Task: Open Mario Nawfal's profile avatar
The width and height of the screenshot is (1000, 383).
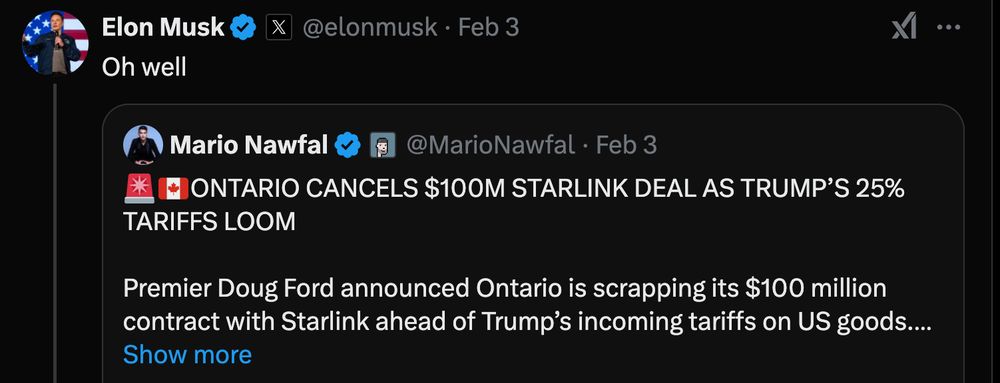Action: pos(143,145)
